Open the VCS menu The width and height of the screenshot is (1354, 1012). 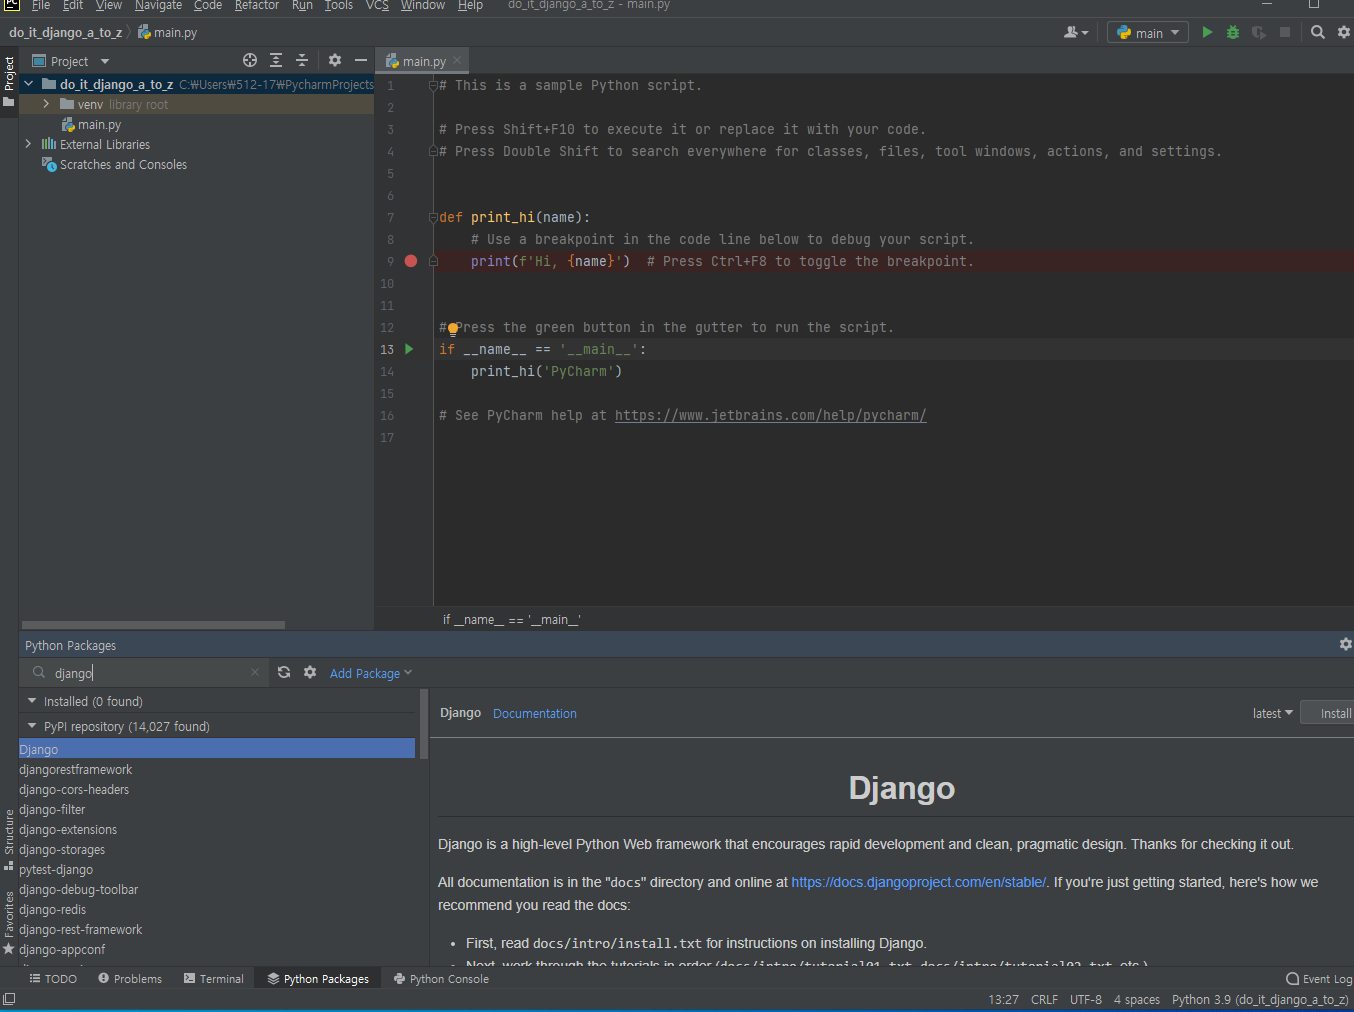click(x=377, y=6)
